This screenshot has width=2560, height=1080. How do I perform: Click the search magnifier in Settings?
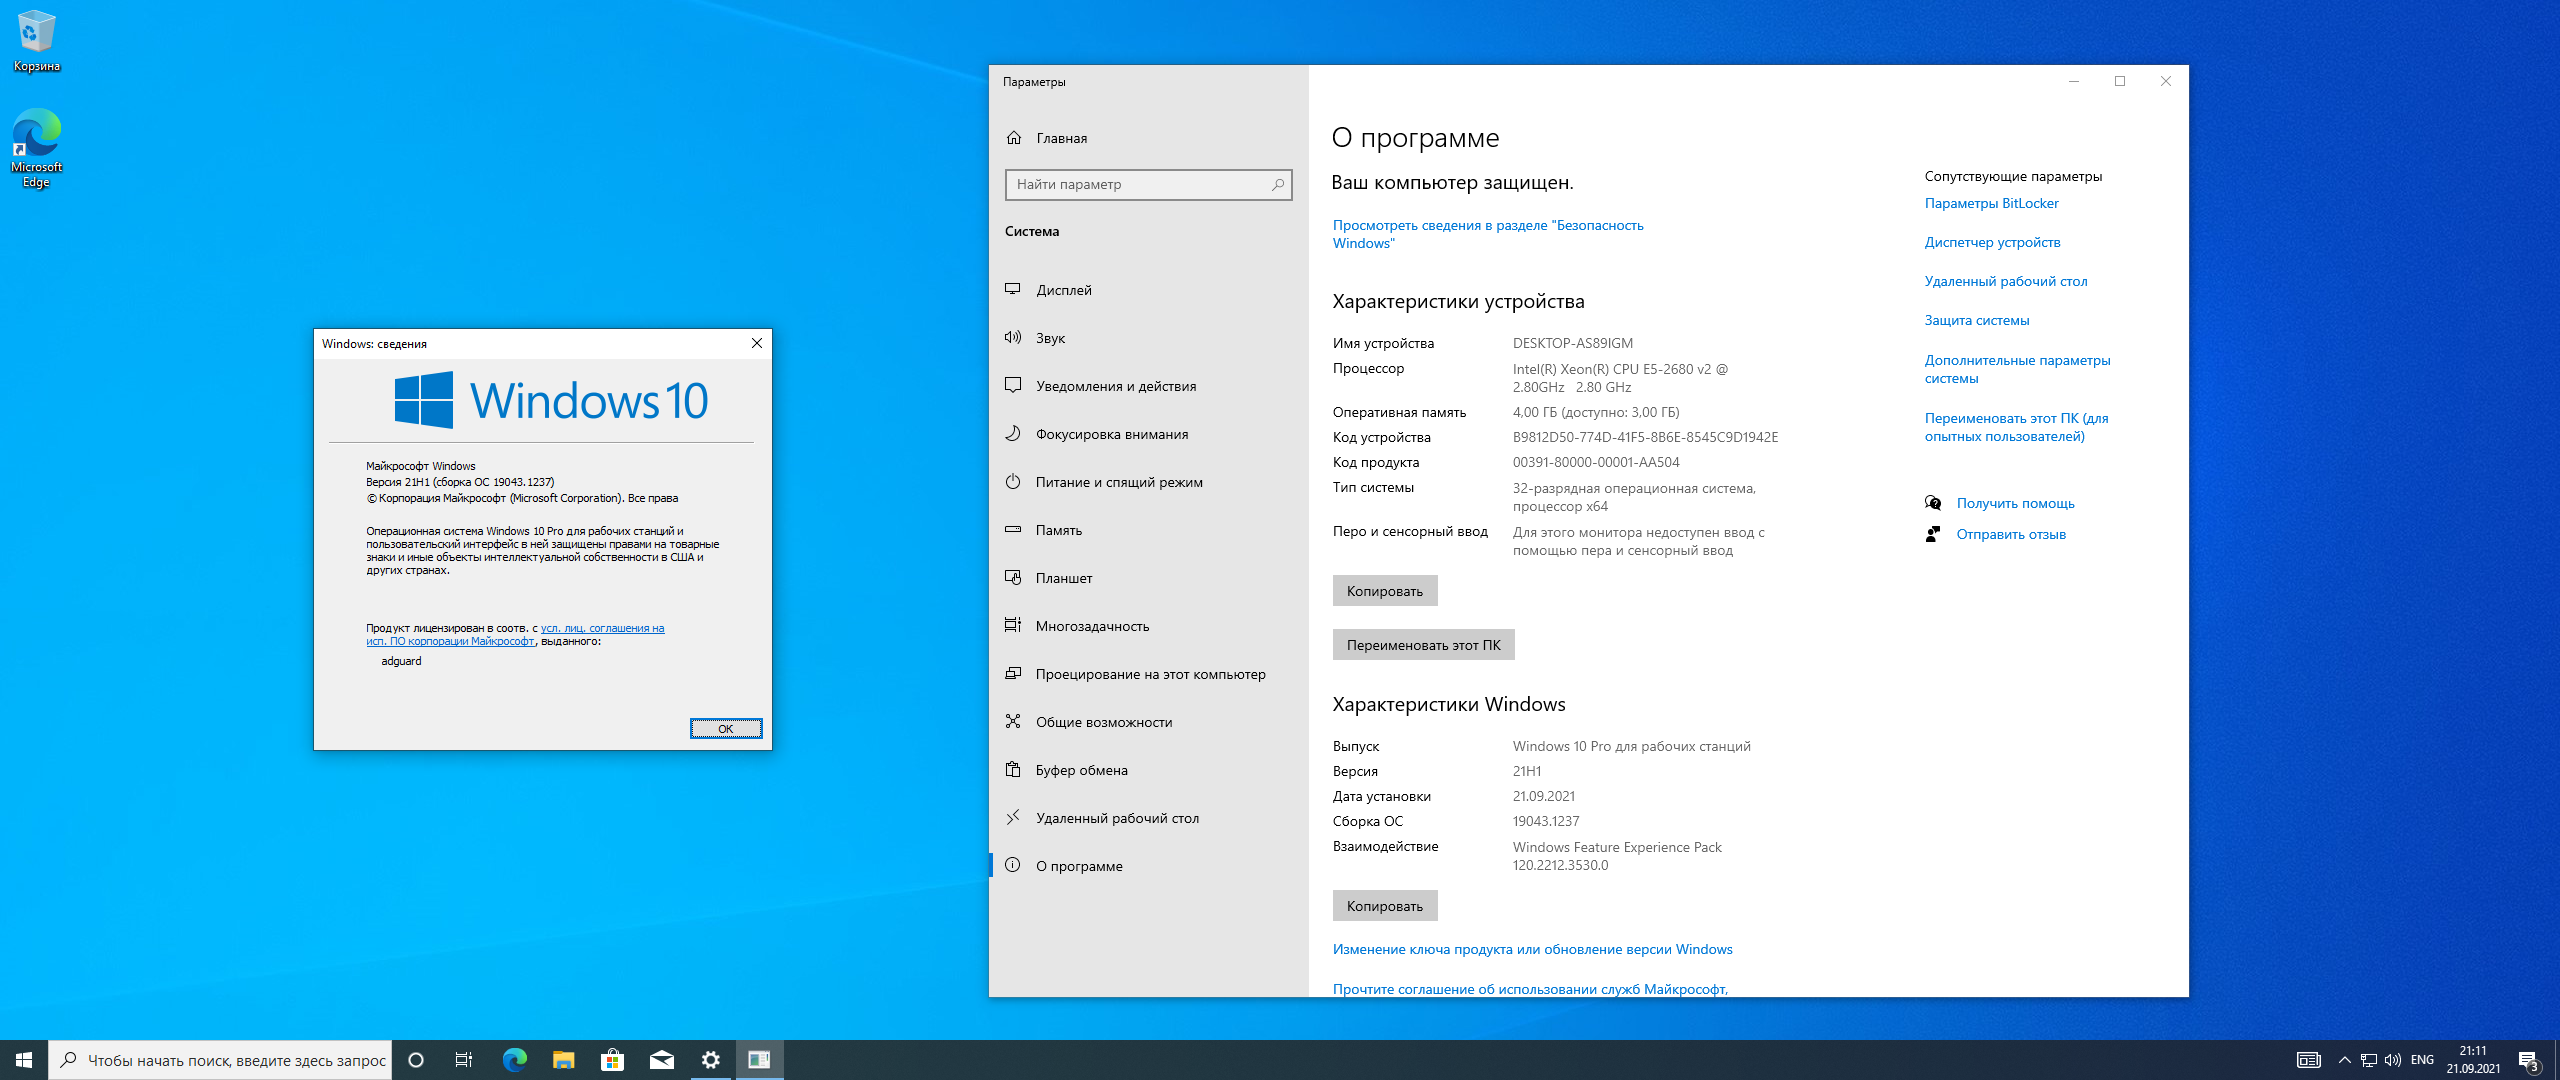[x=1277, y=184]
